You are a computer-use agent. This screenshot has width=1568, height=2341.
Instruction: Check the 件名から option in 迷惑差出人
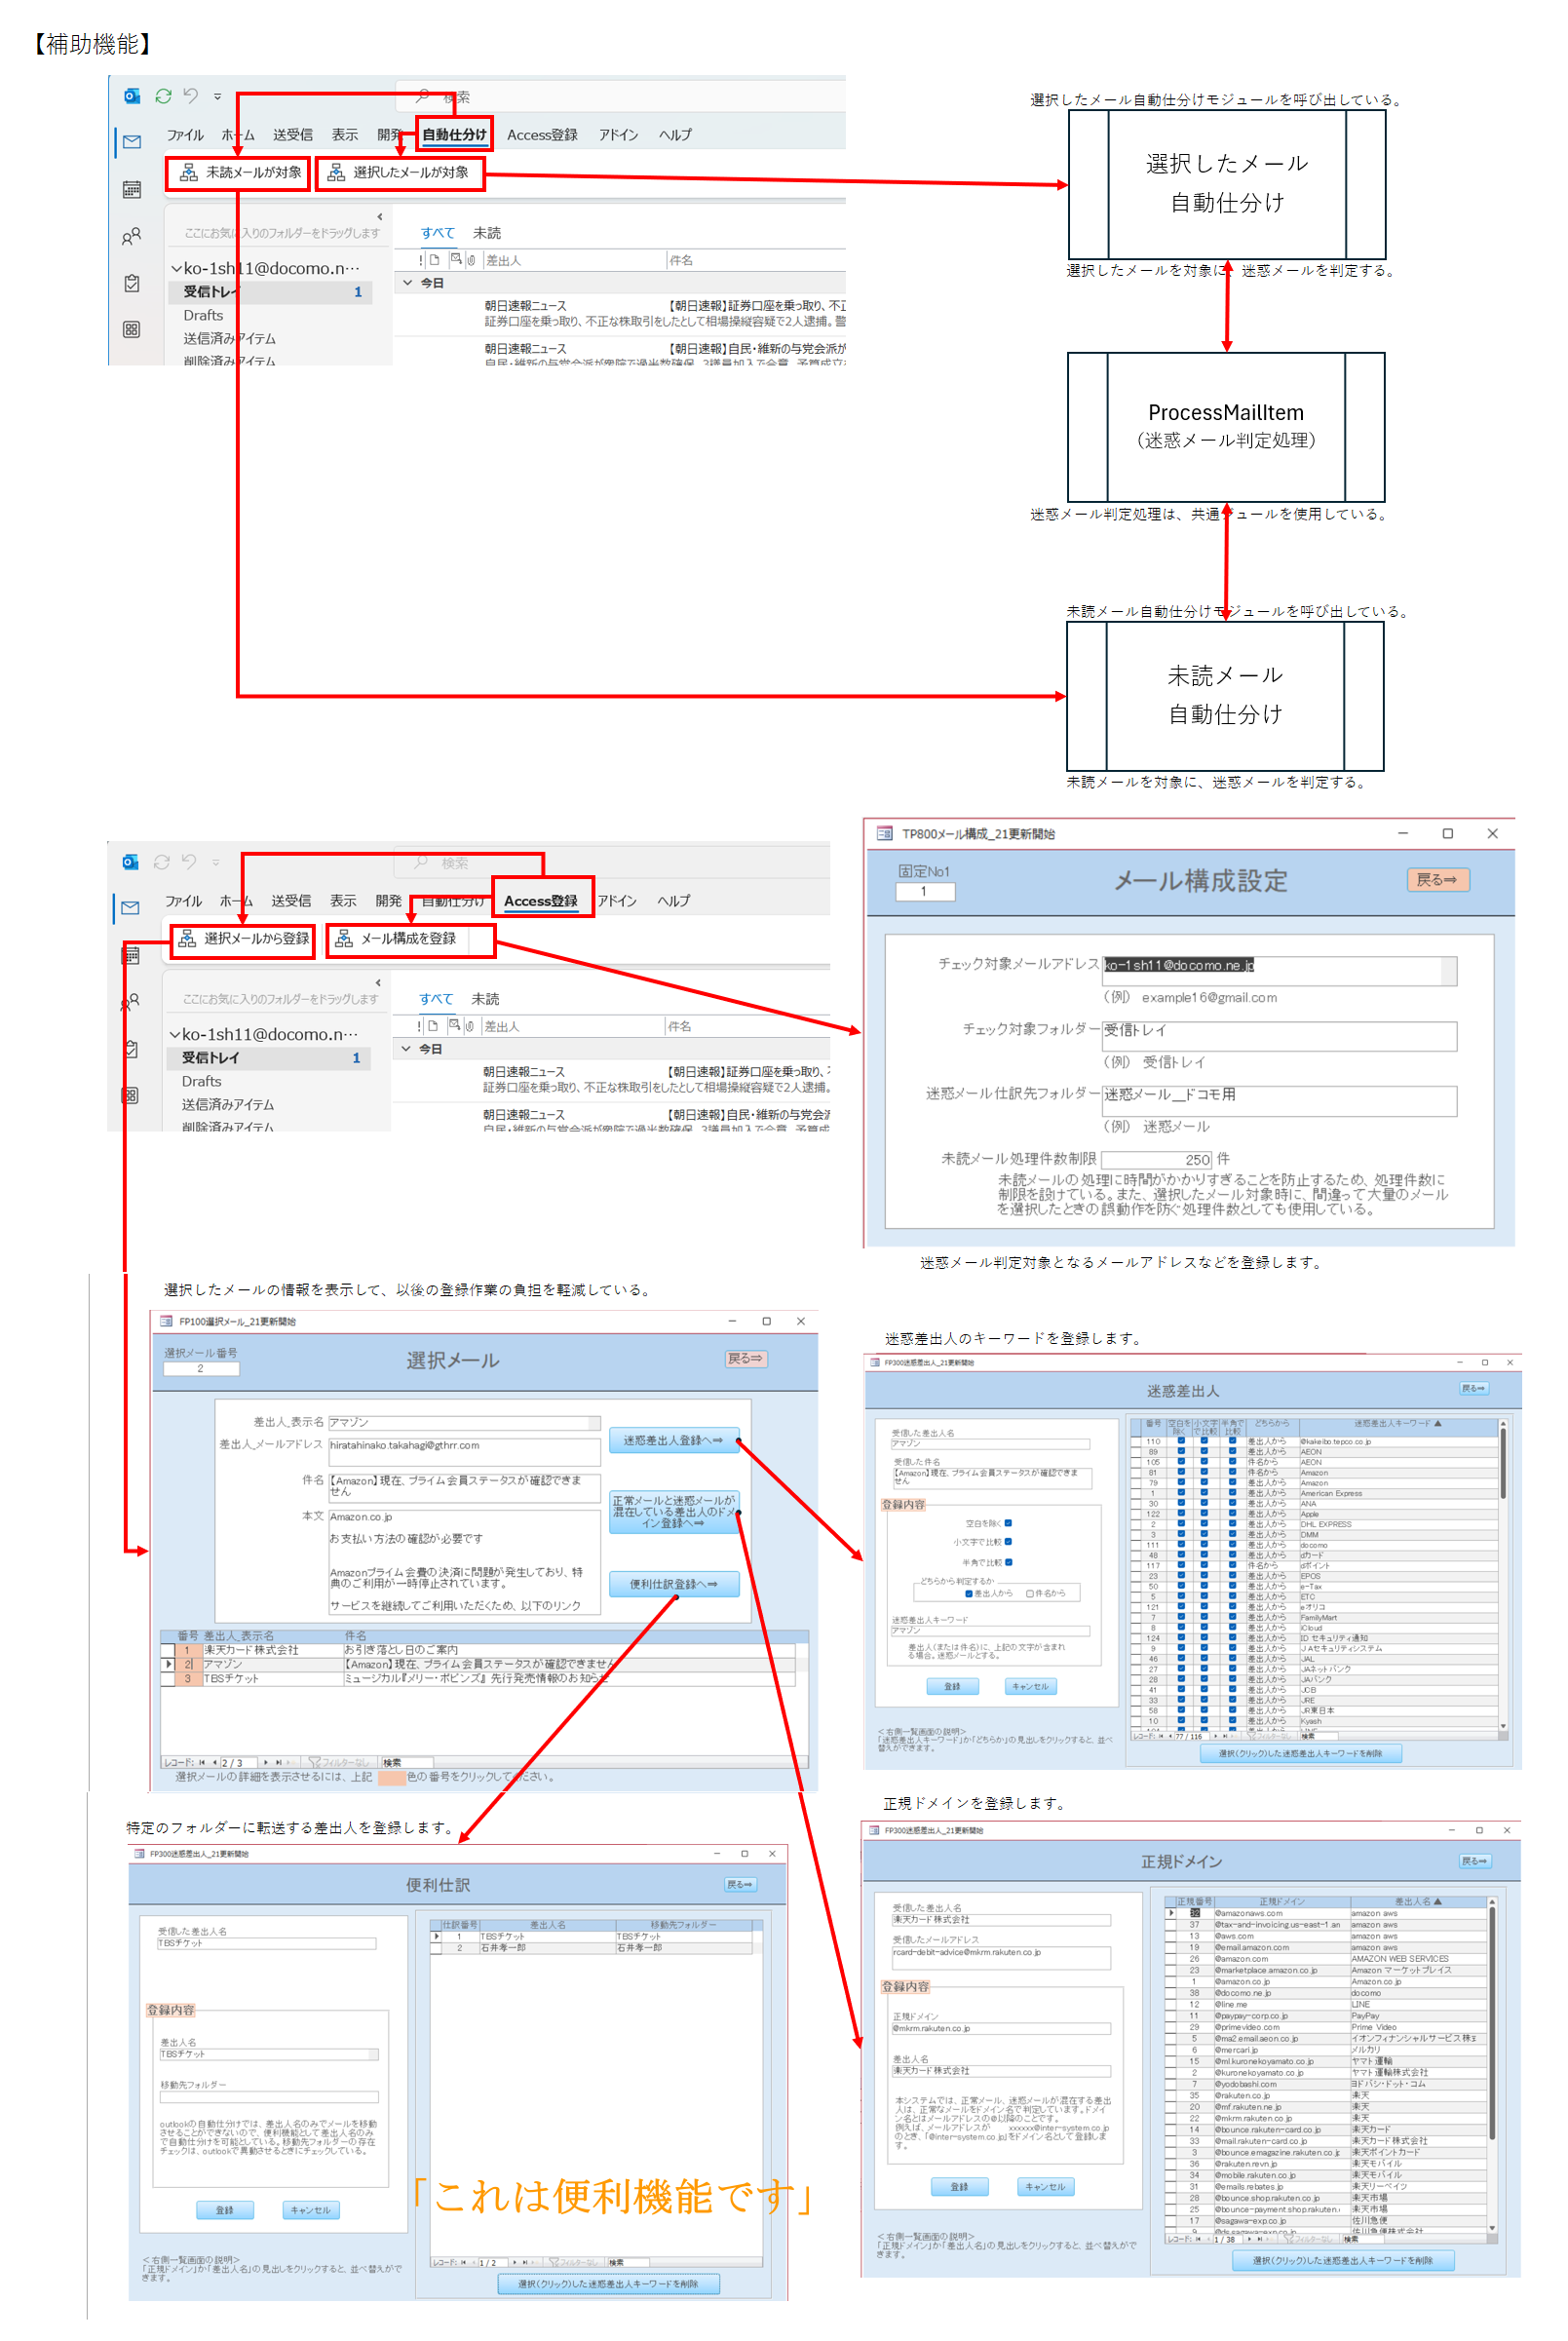(1030, 1594)
